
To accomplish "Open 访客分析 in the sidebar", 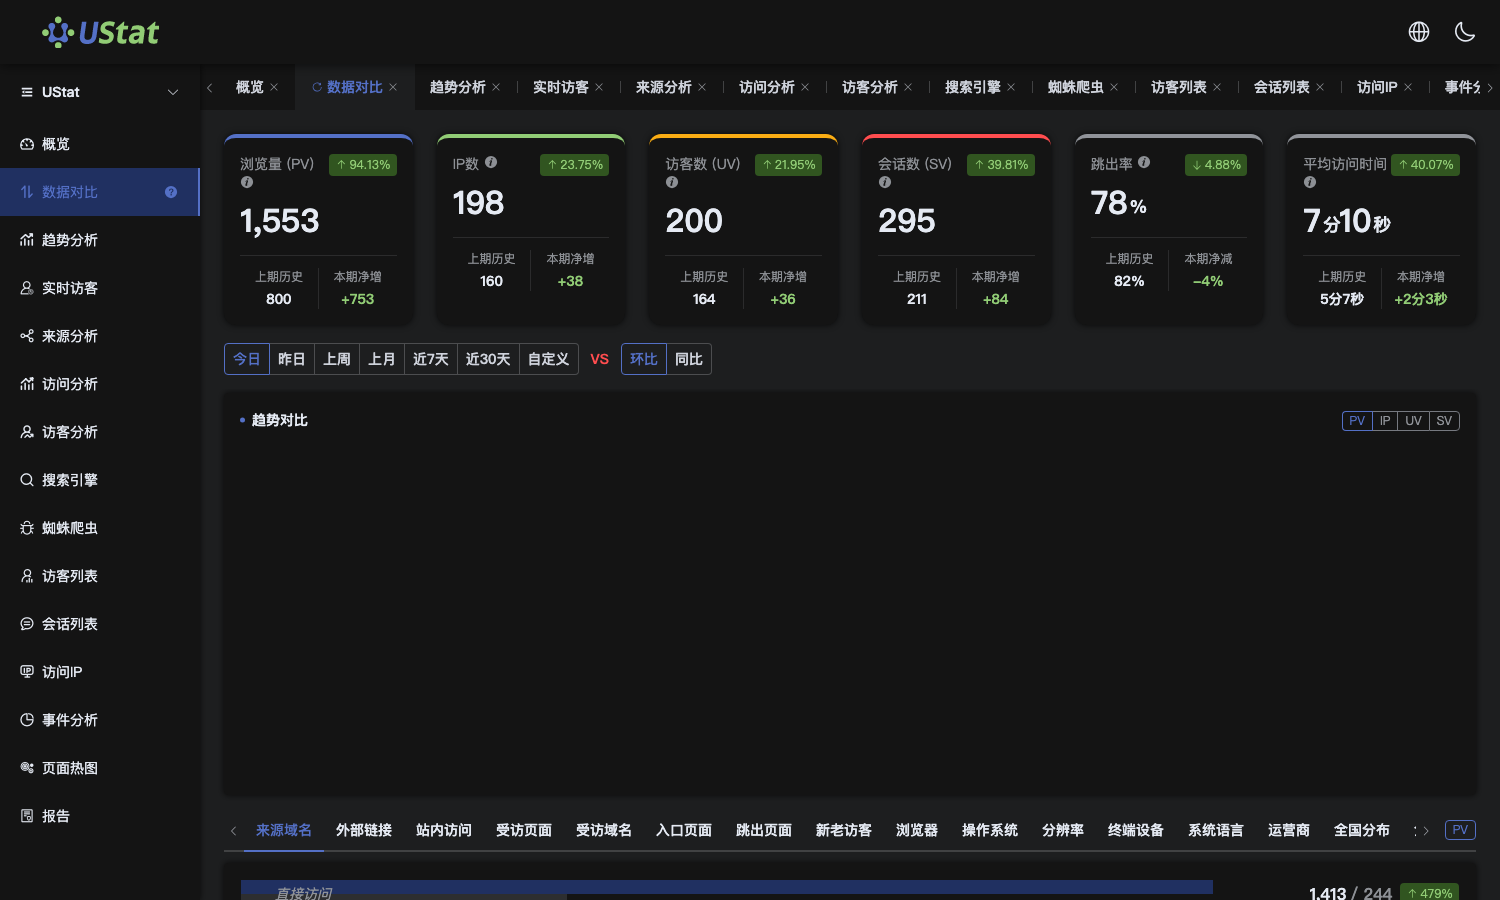I will (100, 432).
